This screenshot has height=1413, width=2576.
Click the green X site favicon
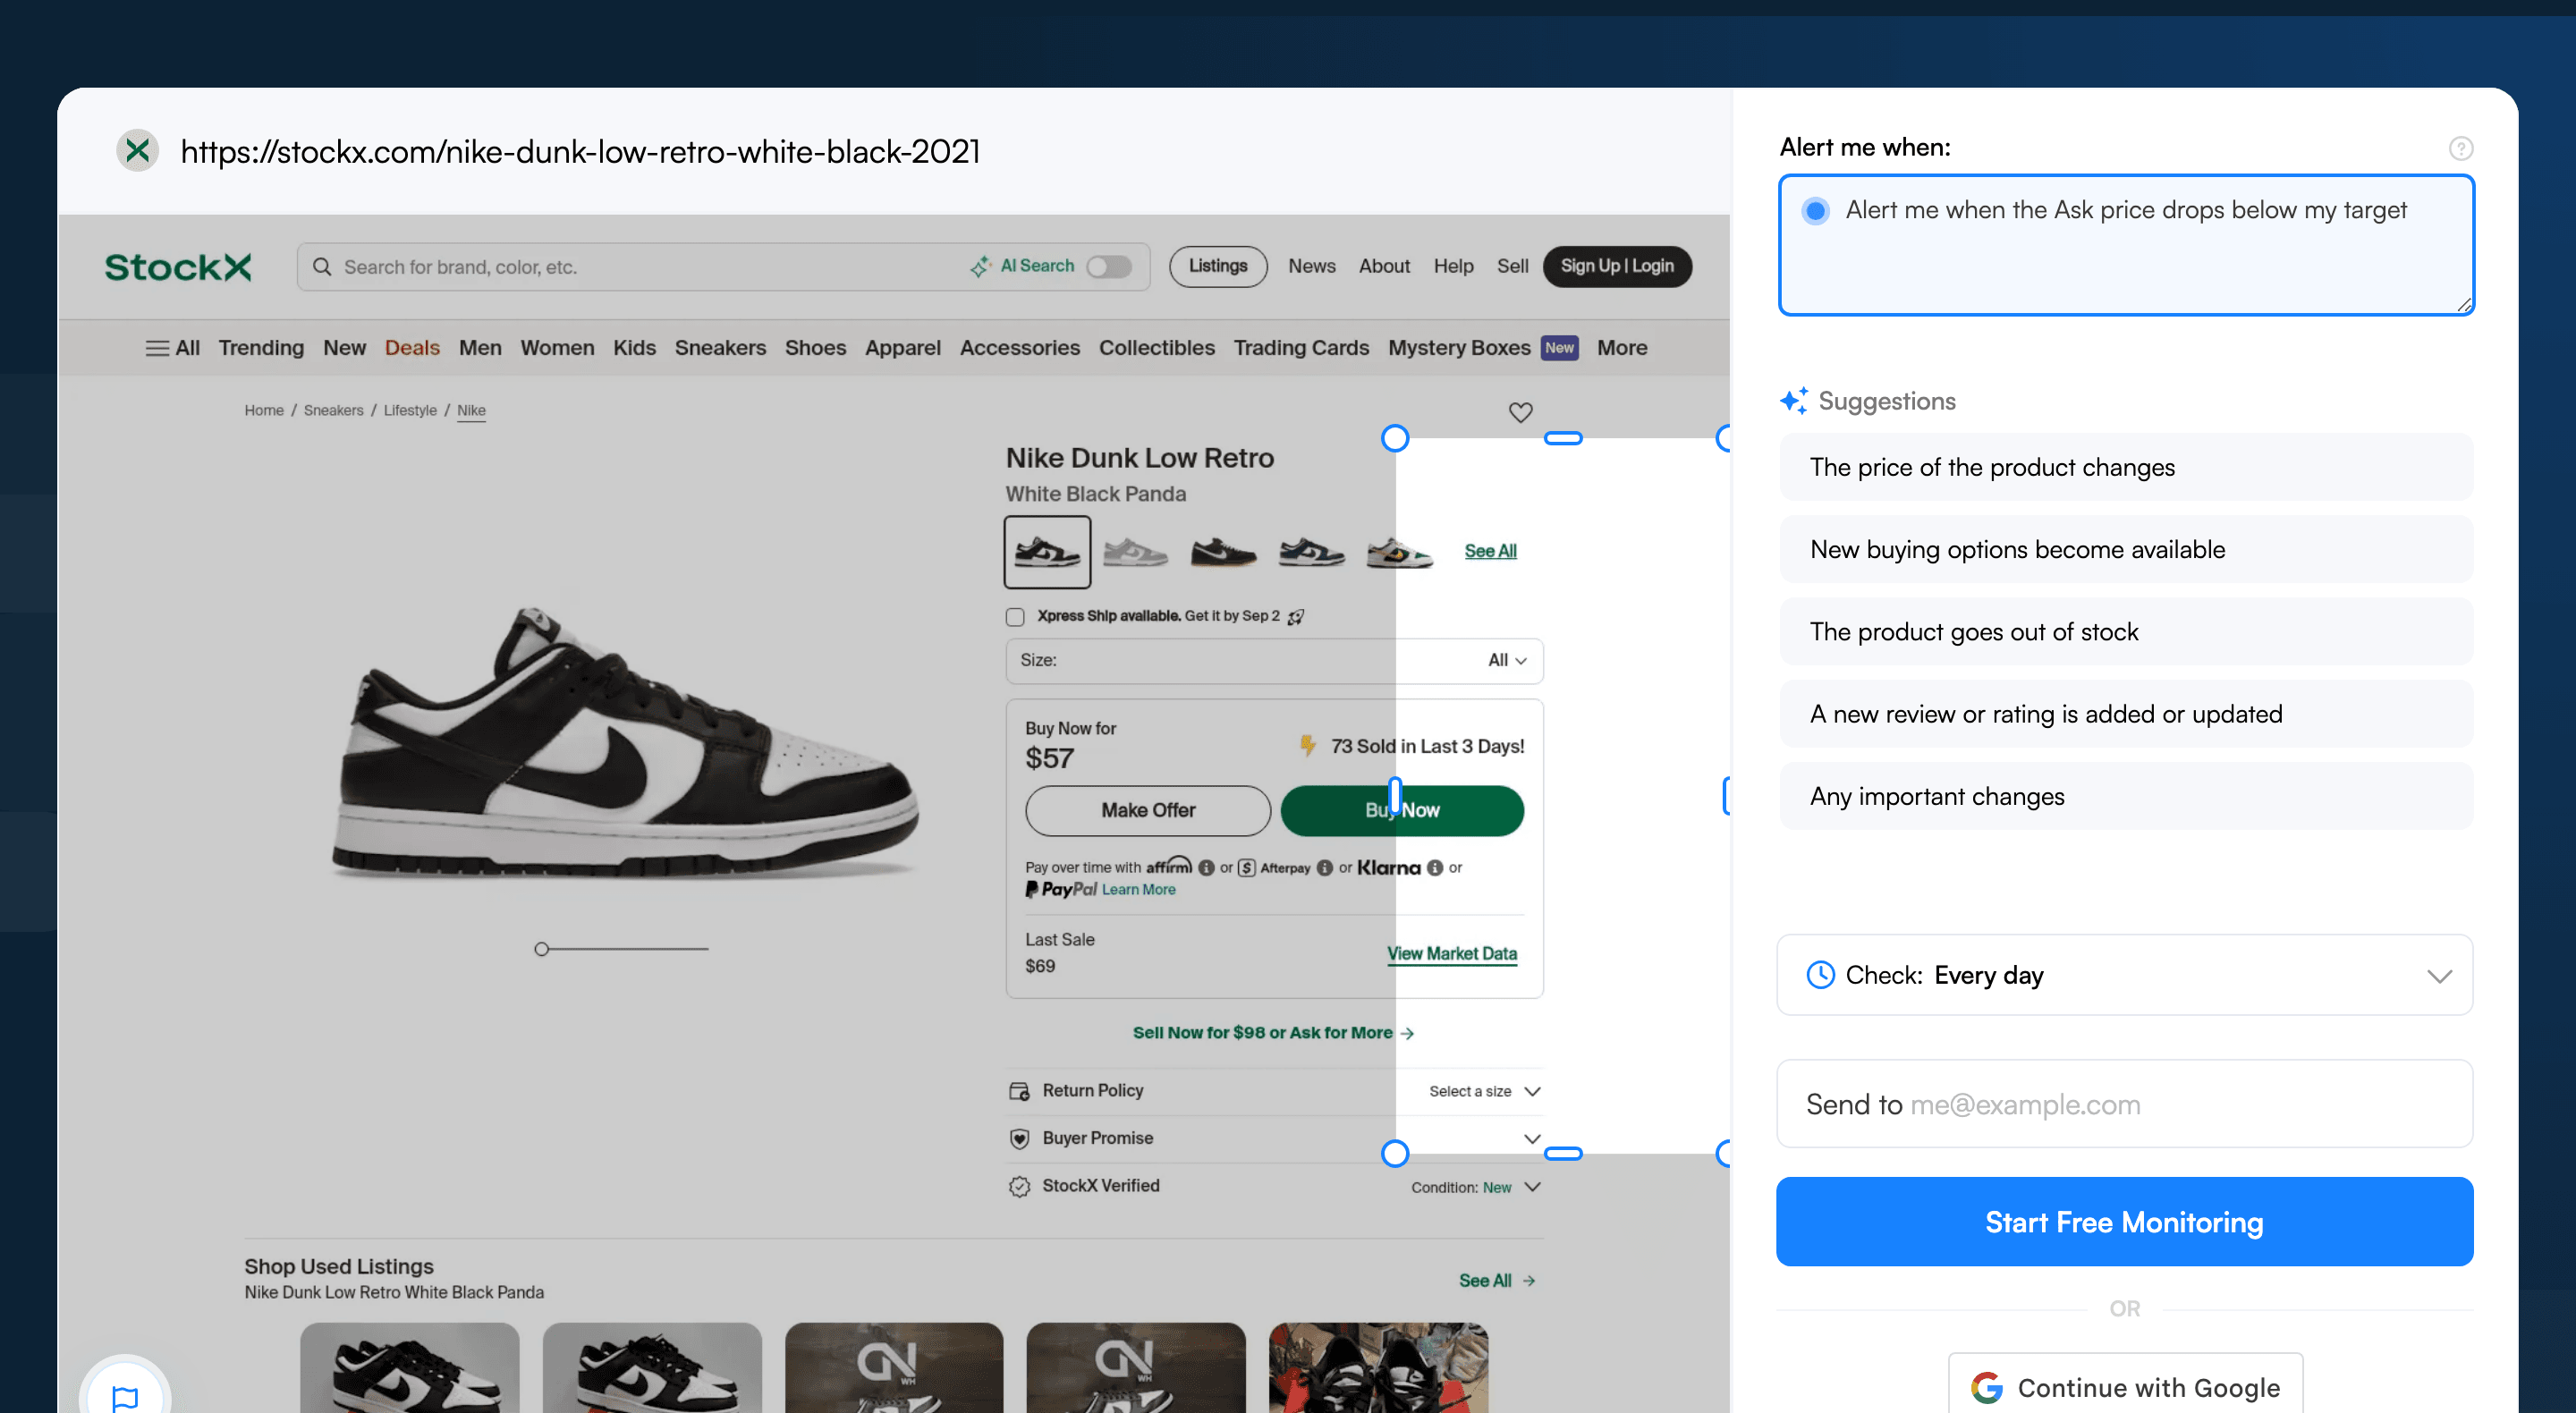click(x=138, y=151)
